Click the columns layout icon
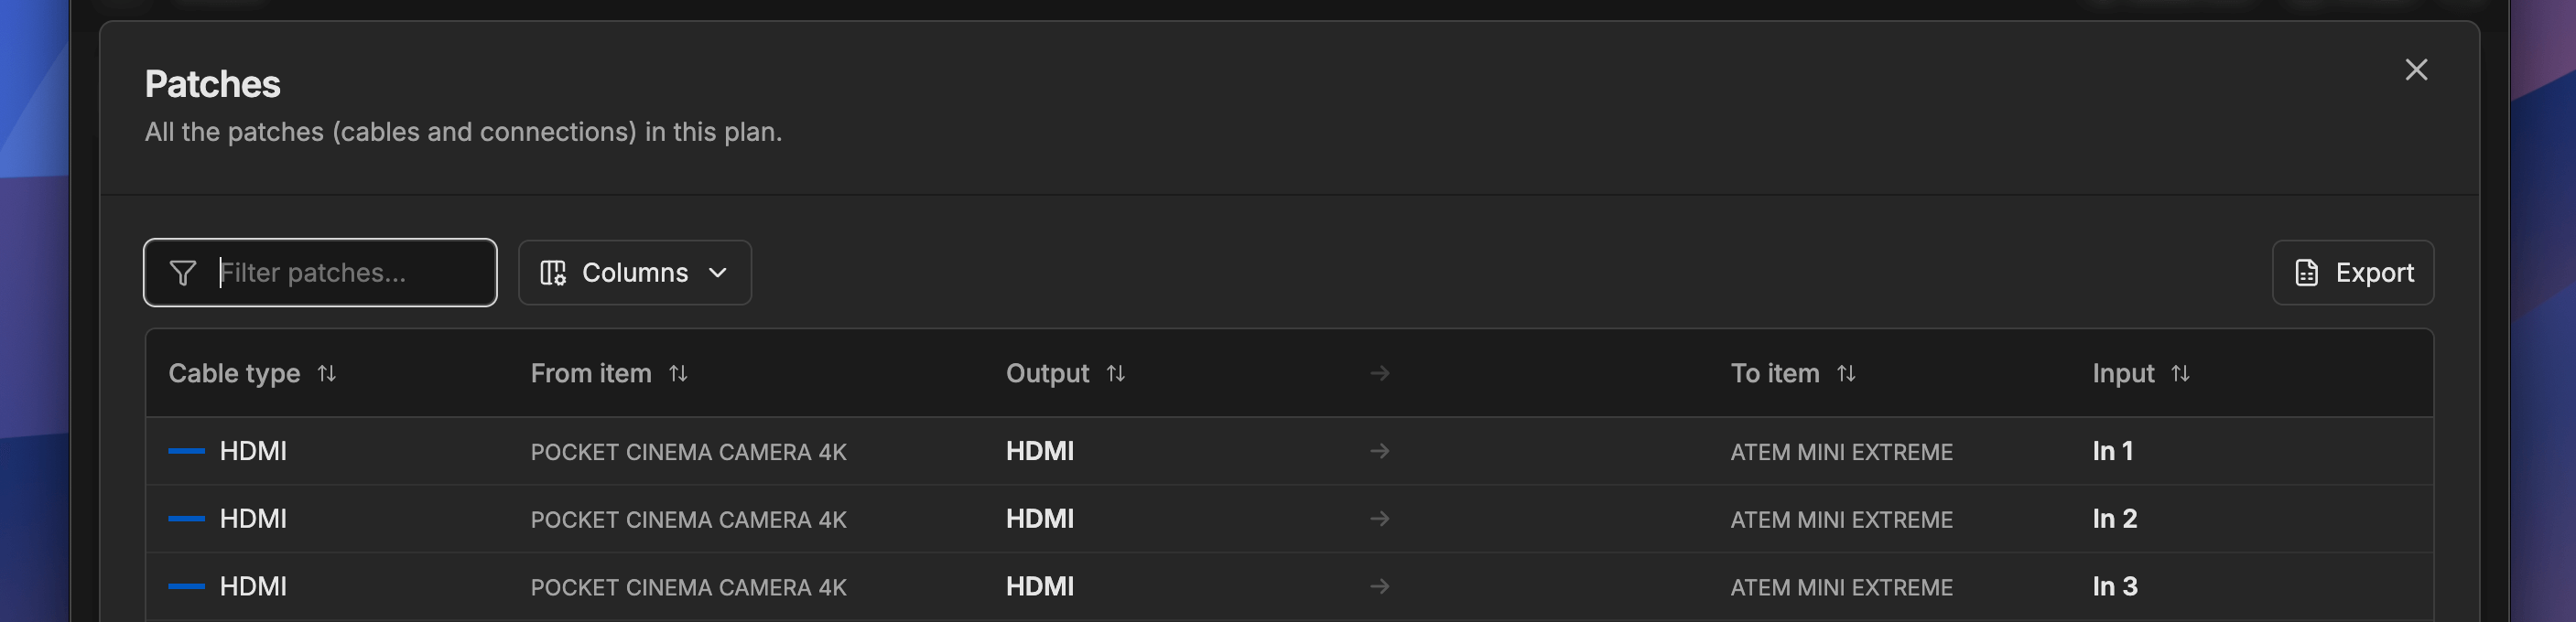 tap(553, 272)
